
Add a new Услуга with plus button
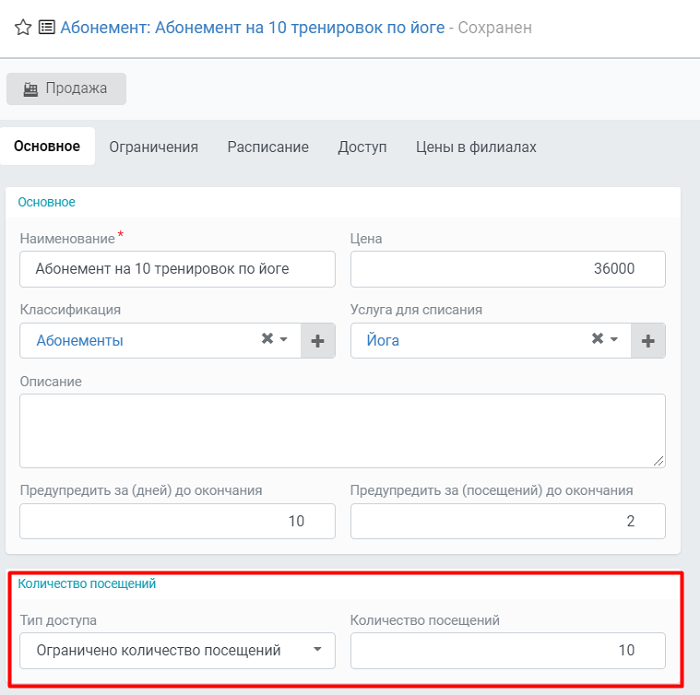click(648, 341)
